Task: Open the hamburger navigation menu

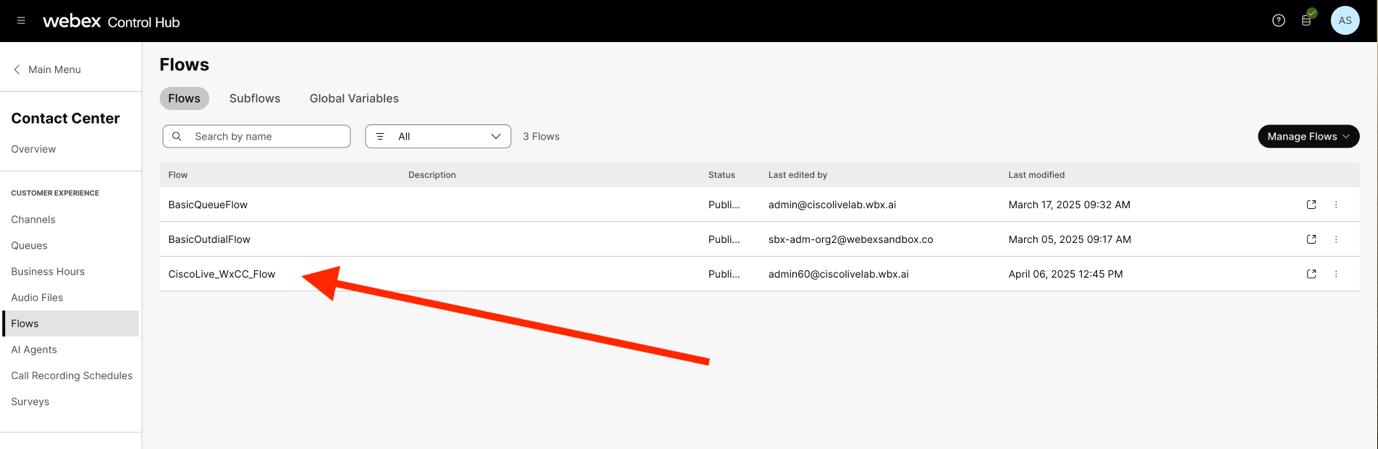Action: (x=21, y=21)
